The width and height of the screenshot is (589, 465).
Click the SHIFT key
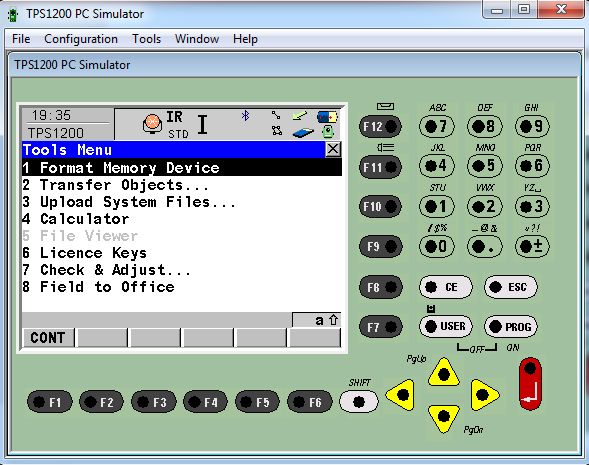click(359, 402)
